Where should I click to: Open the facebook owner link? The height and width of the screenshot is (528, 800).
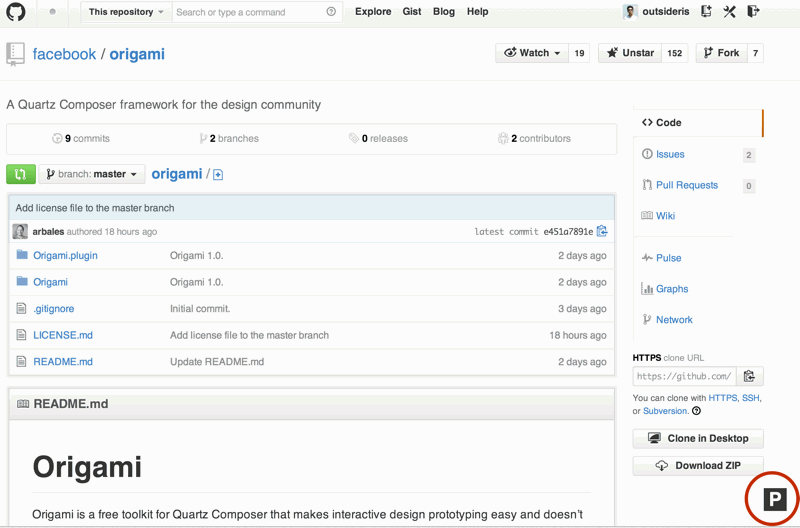point(64,54)
